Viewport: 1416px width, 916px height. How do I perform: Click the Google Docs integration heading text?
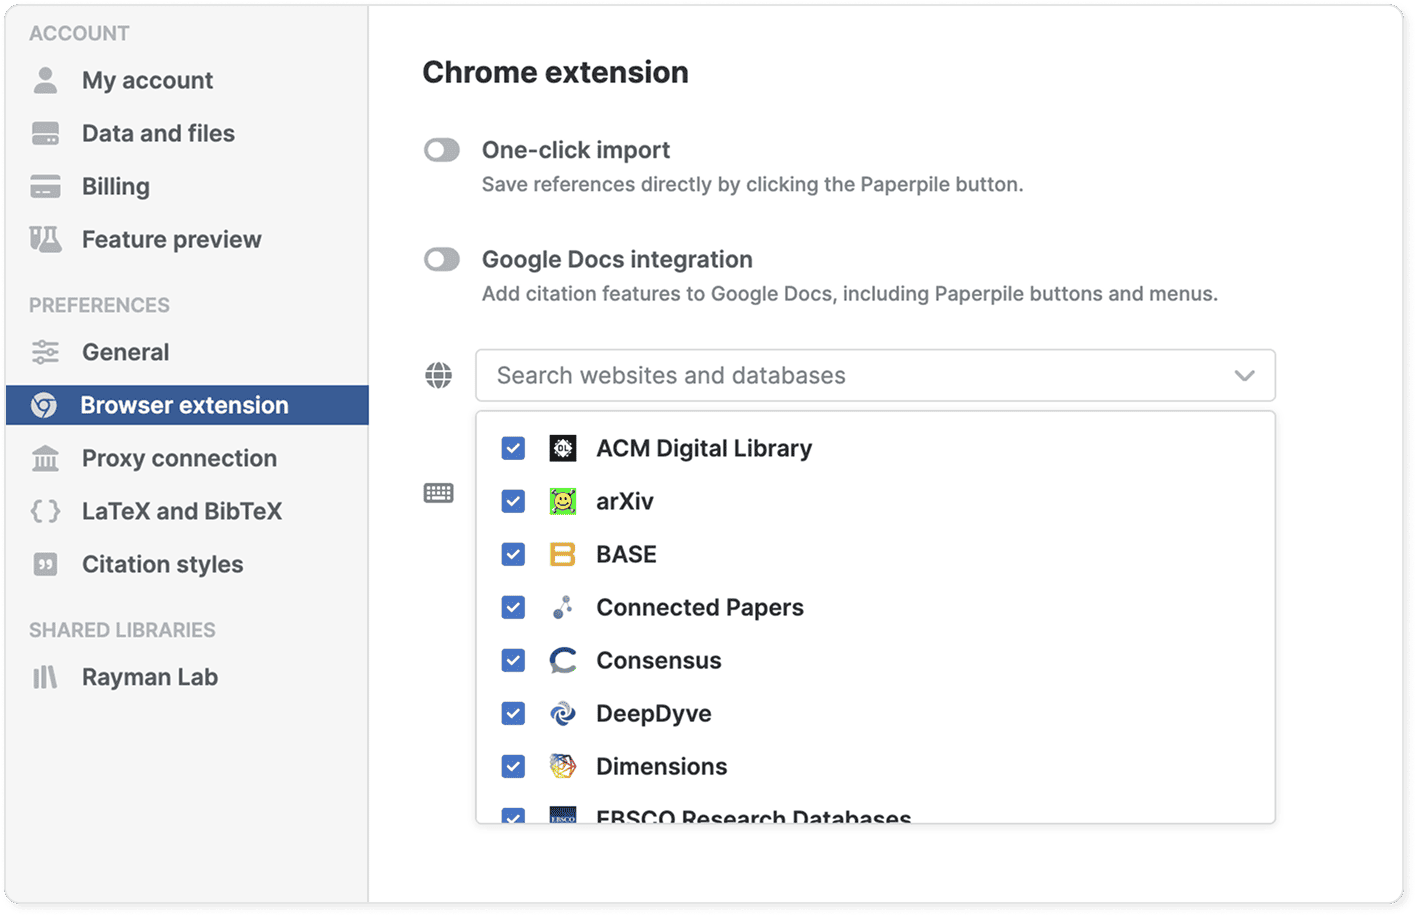tap(617, 260)
